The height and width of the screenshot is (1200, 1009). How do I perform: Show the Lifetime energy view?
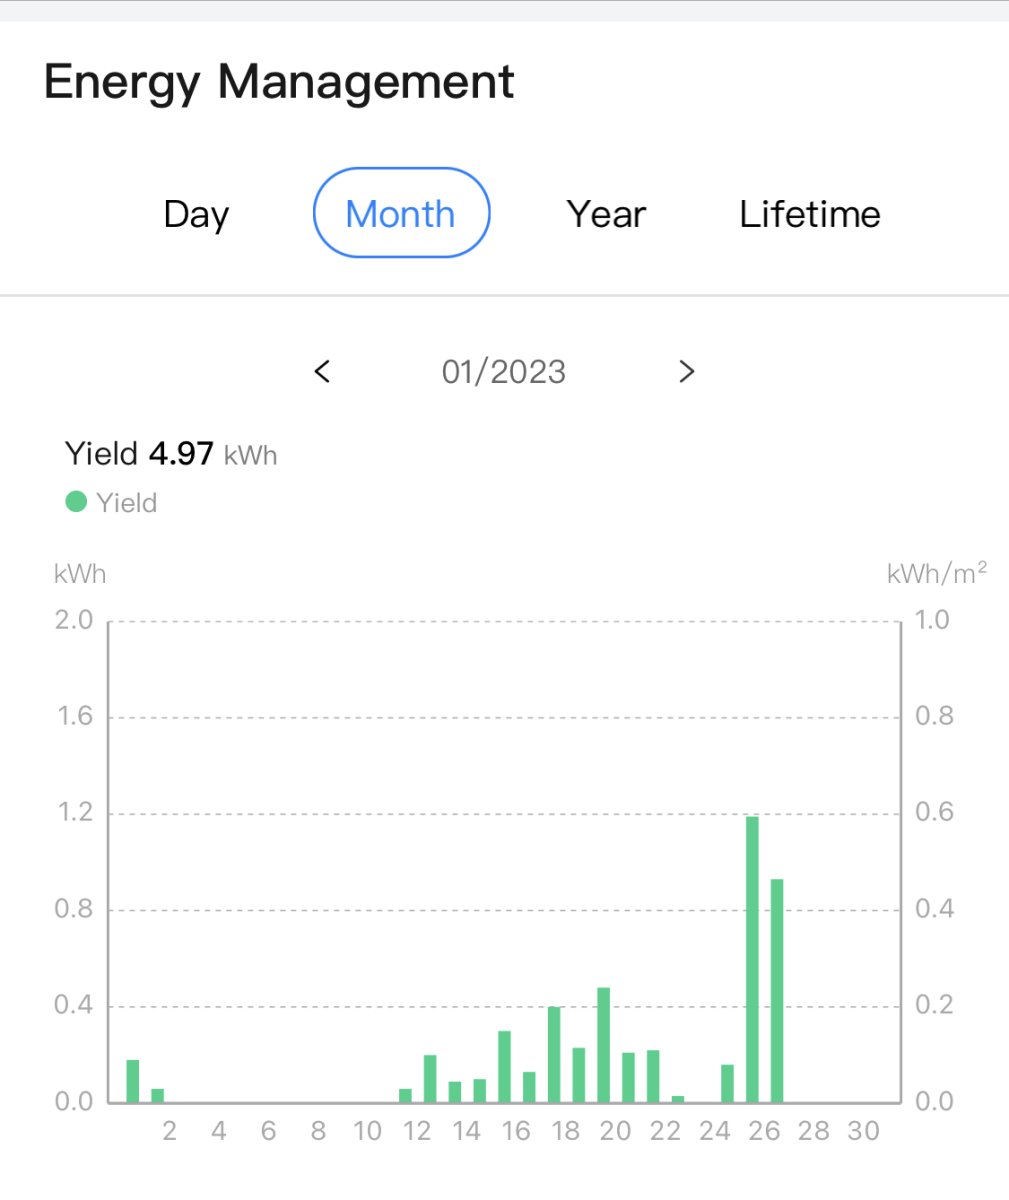coord(809,214)
